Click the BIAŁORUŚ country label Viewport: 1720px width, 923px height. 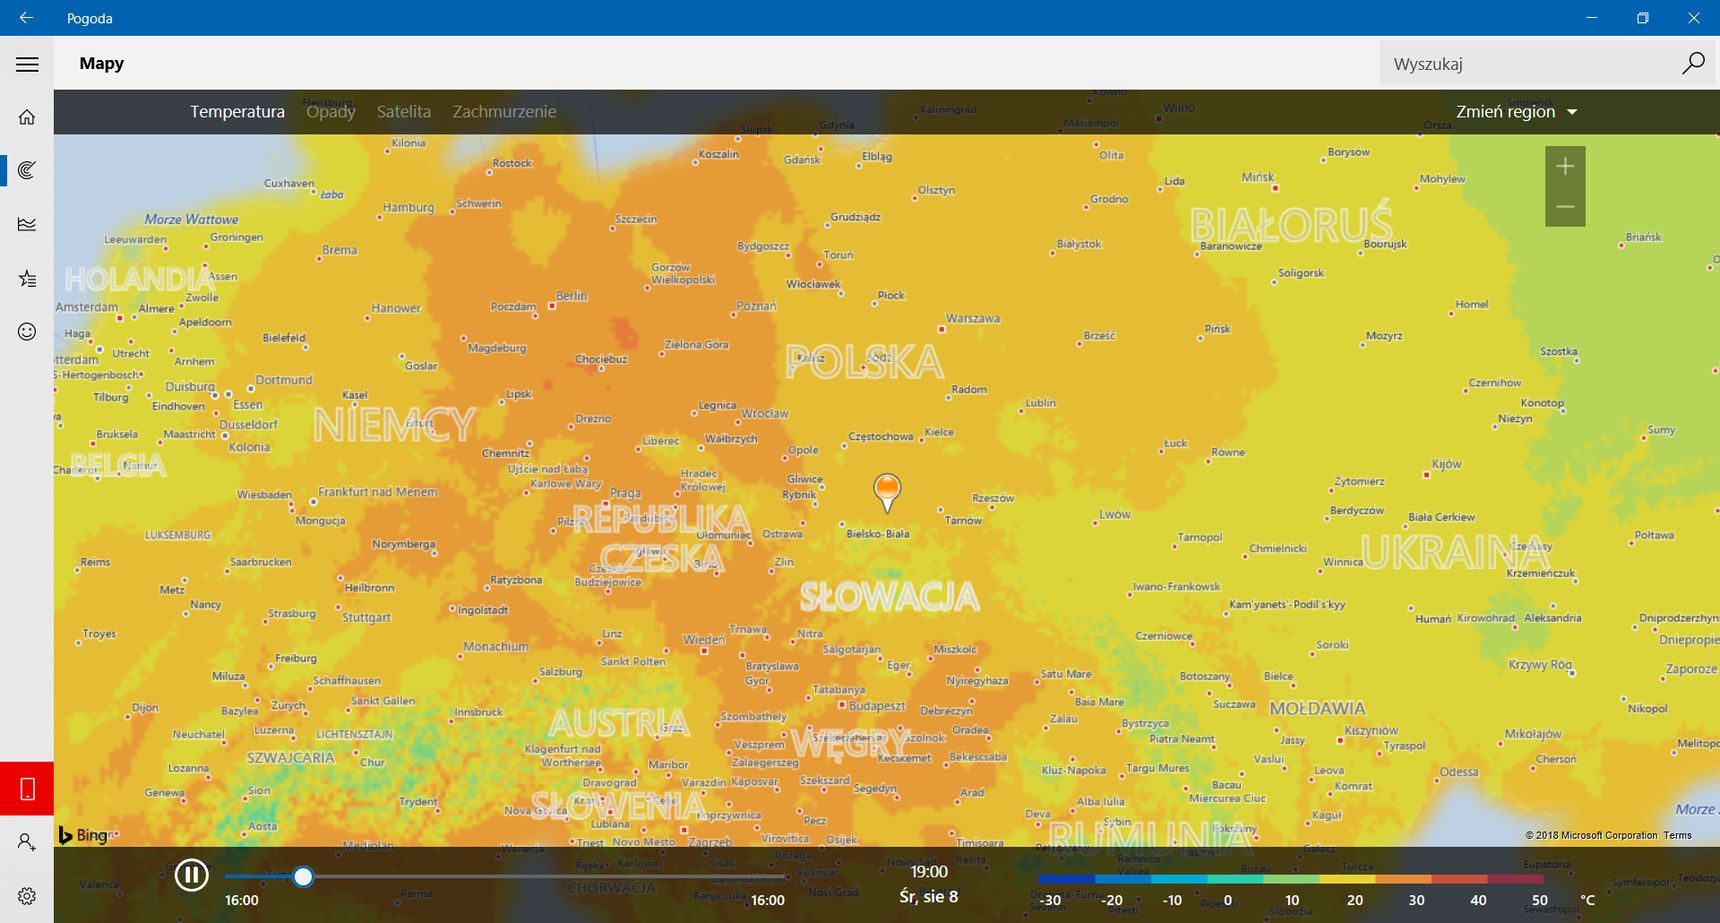1291,224
